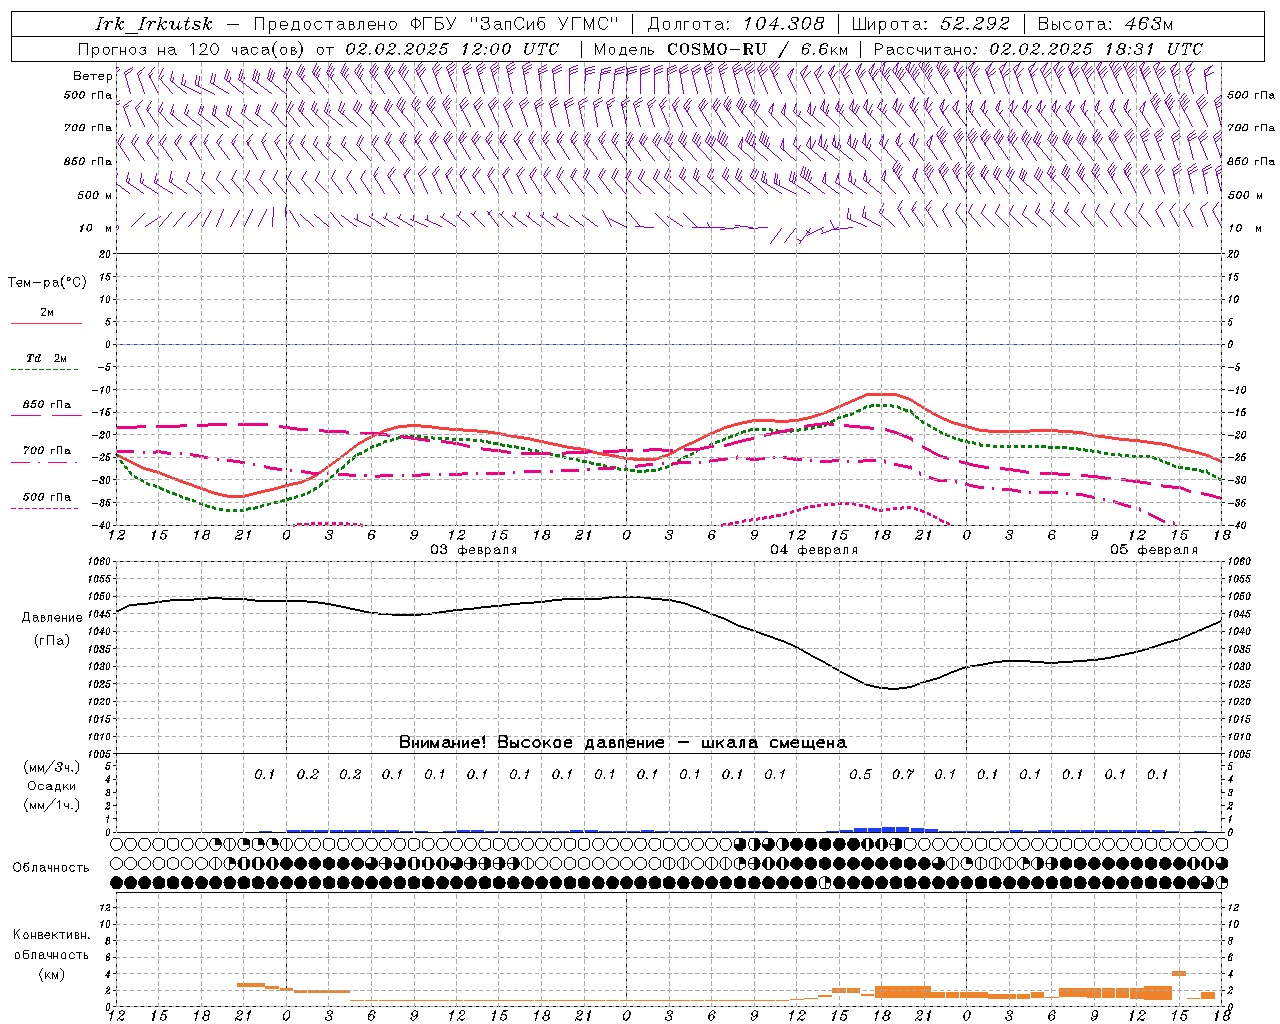The width and height of the screenshot is (1280, 1024).
Task: Click the Давление (гПа) axis label
Action: coord(52,629)
